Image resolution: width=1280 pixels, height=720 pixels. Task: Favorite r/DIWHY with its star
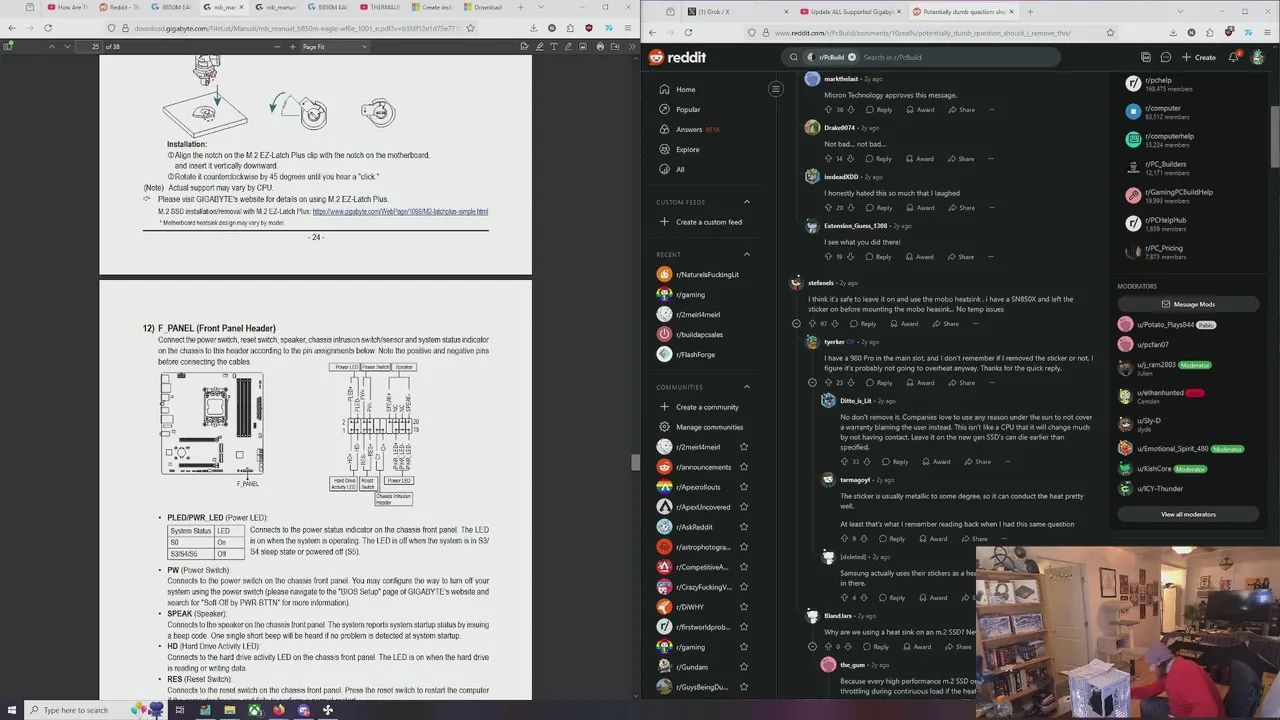click(x=743, y=607)
